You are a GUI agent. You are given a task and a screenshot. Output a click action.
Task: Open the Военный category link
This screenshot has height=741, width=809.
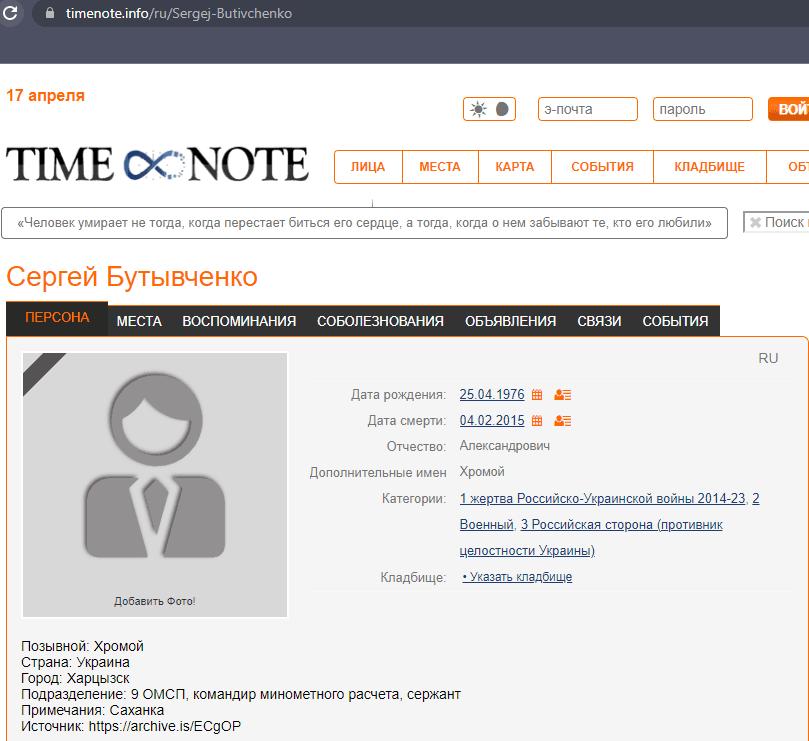pyautogui.click(x=487, y=524)
